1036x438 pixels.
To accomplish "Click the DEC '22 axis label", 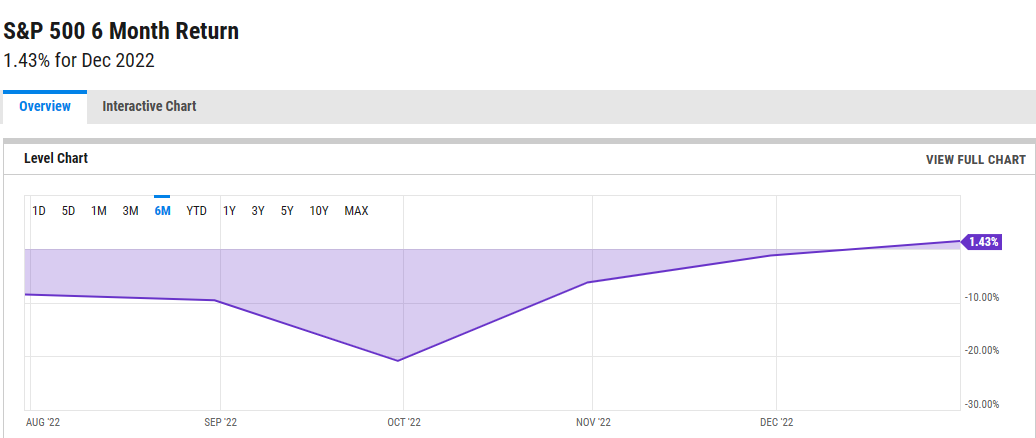I will (776, 423).
